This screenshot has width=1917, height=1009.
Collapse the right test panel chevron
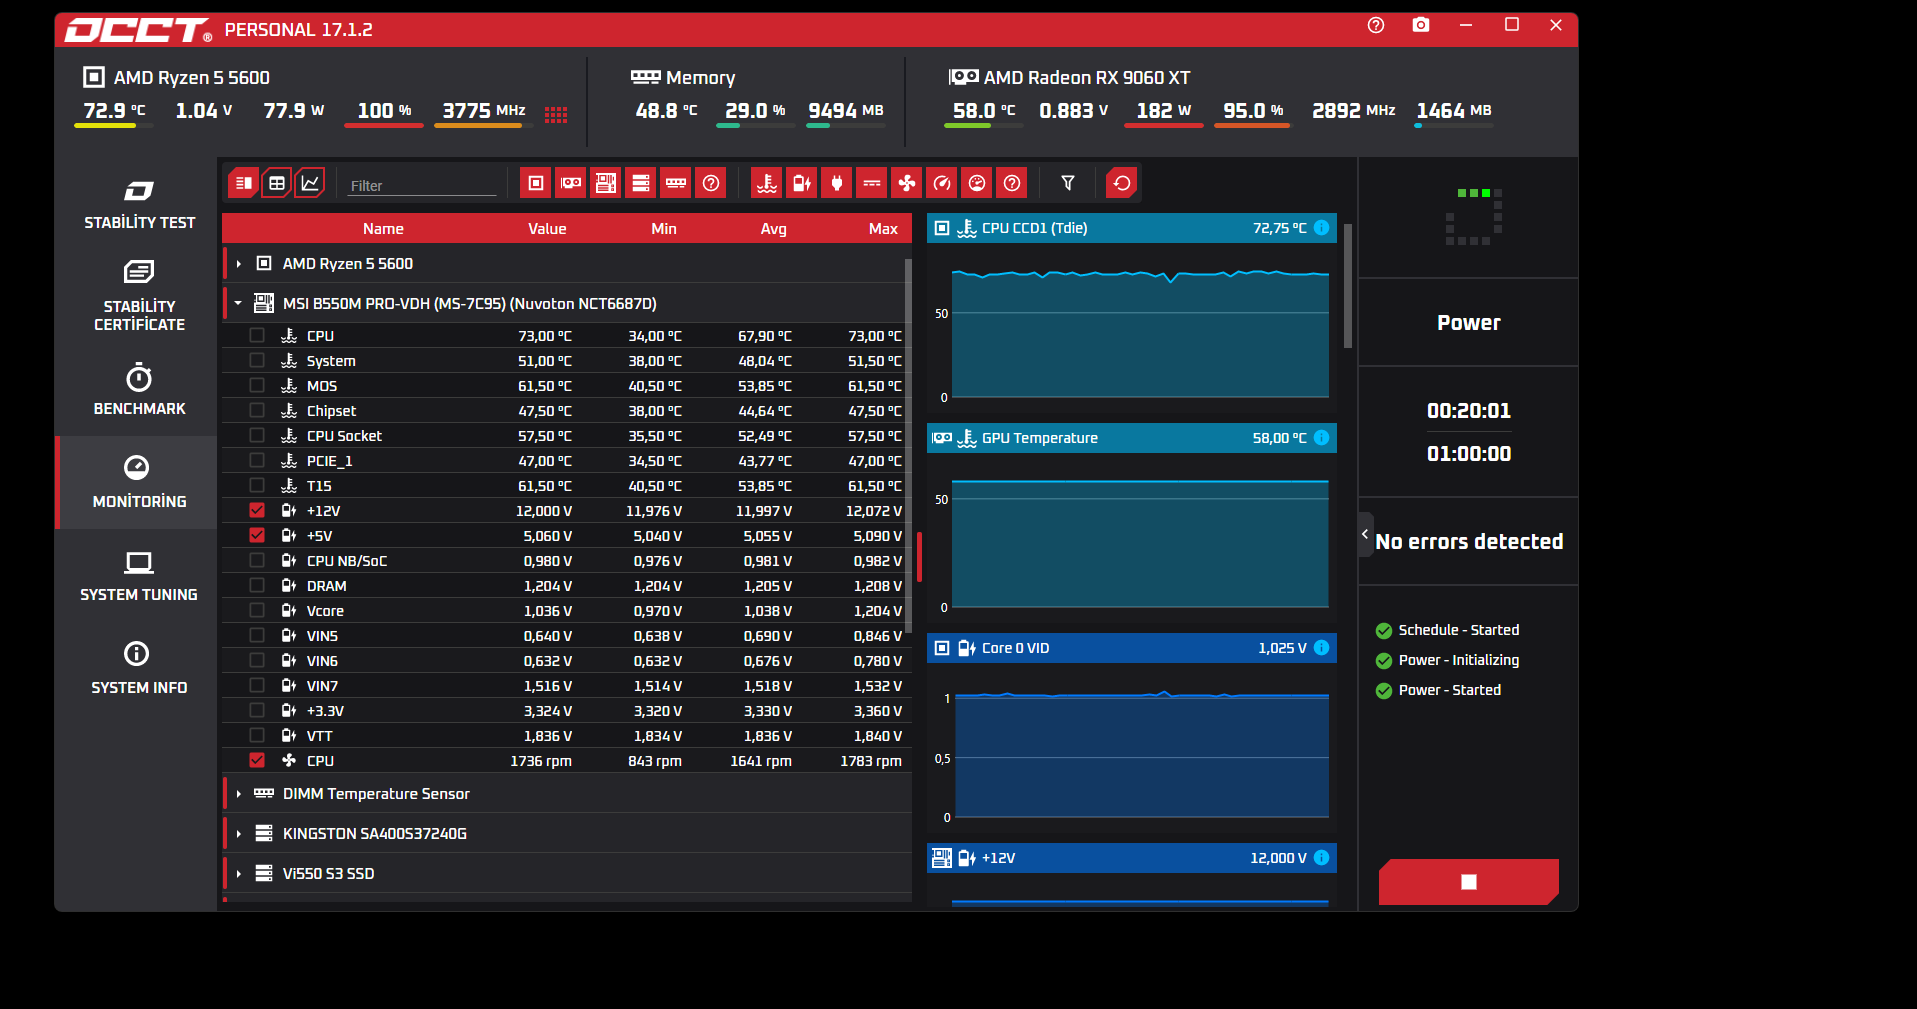1365,534
